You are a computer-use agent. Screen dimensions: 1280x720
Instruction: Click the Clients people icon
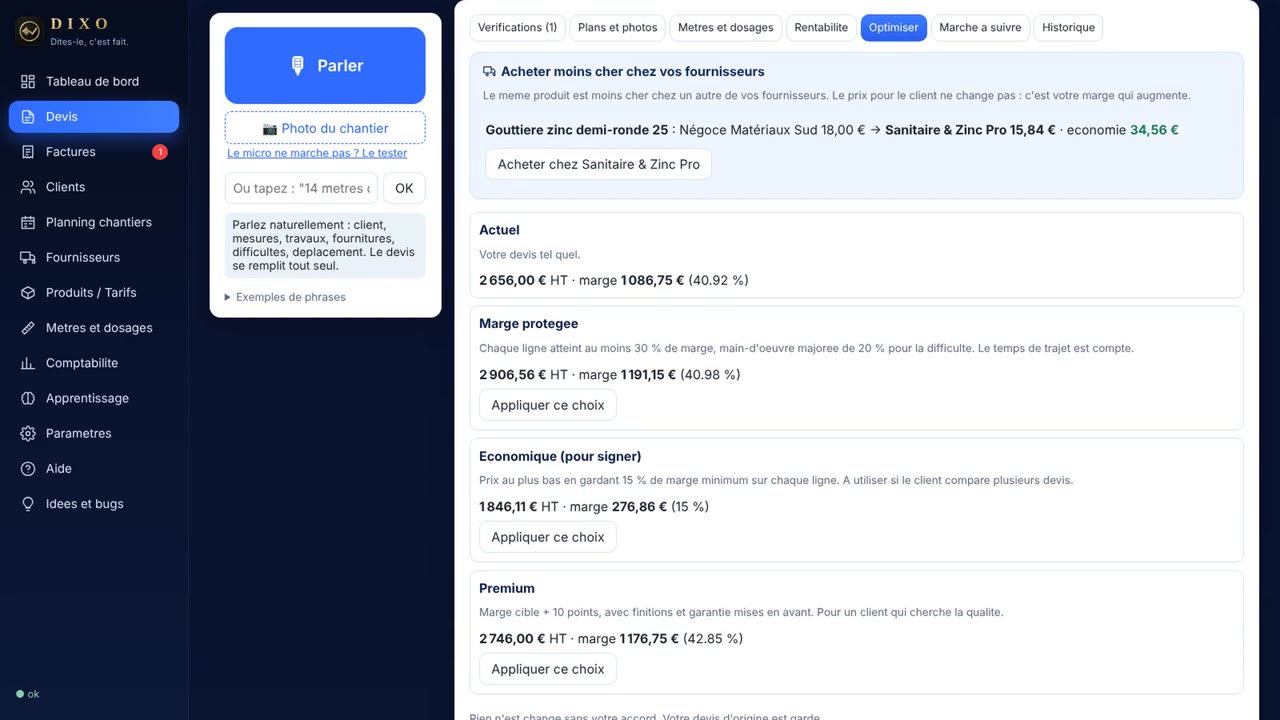point(28,187)
